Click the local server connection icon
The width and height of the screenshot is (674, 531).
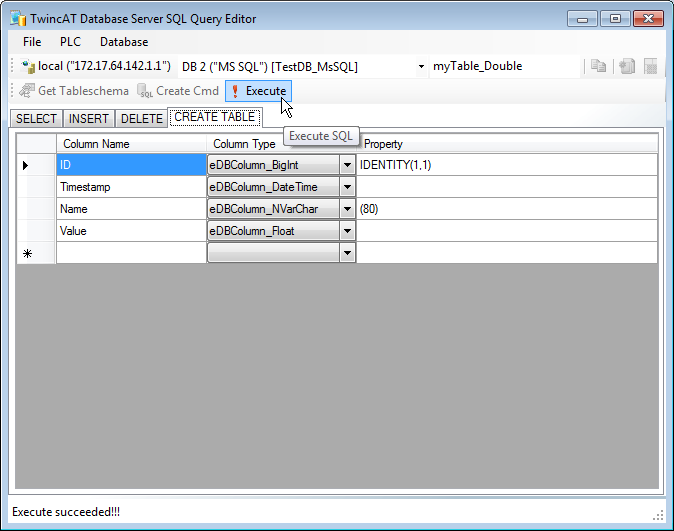[28, 67]
